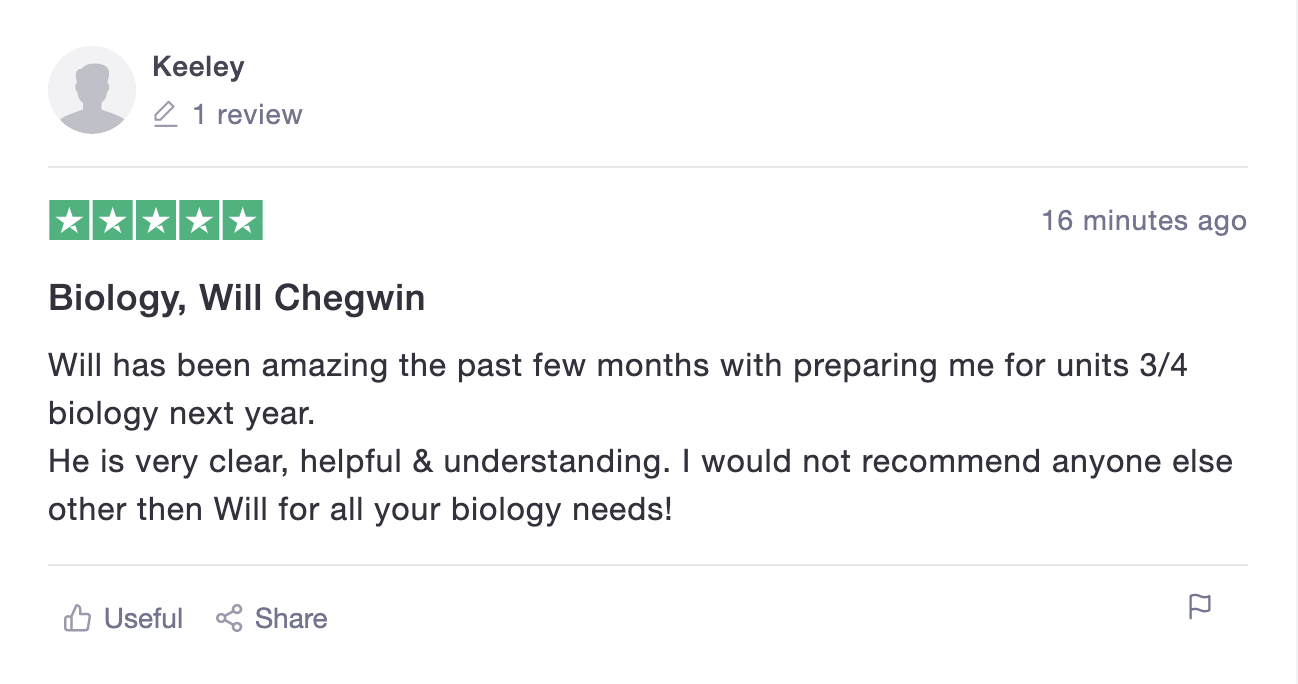
Task: Open the reviewer name Keeley
Action: pos(198,67)
